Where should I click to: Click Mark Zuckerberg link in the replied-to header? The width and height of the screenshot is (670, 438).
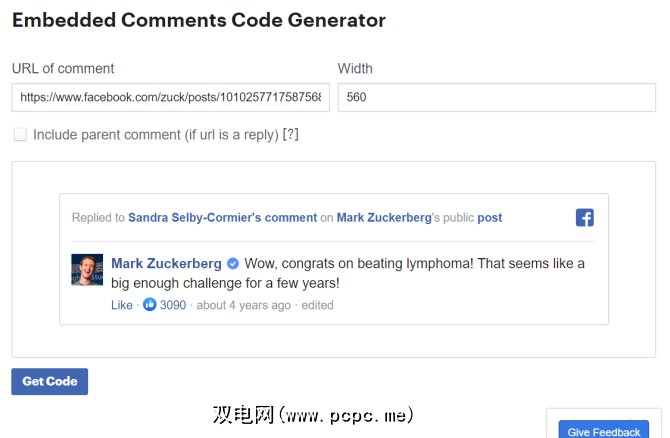click(x=383, y=218)
